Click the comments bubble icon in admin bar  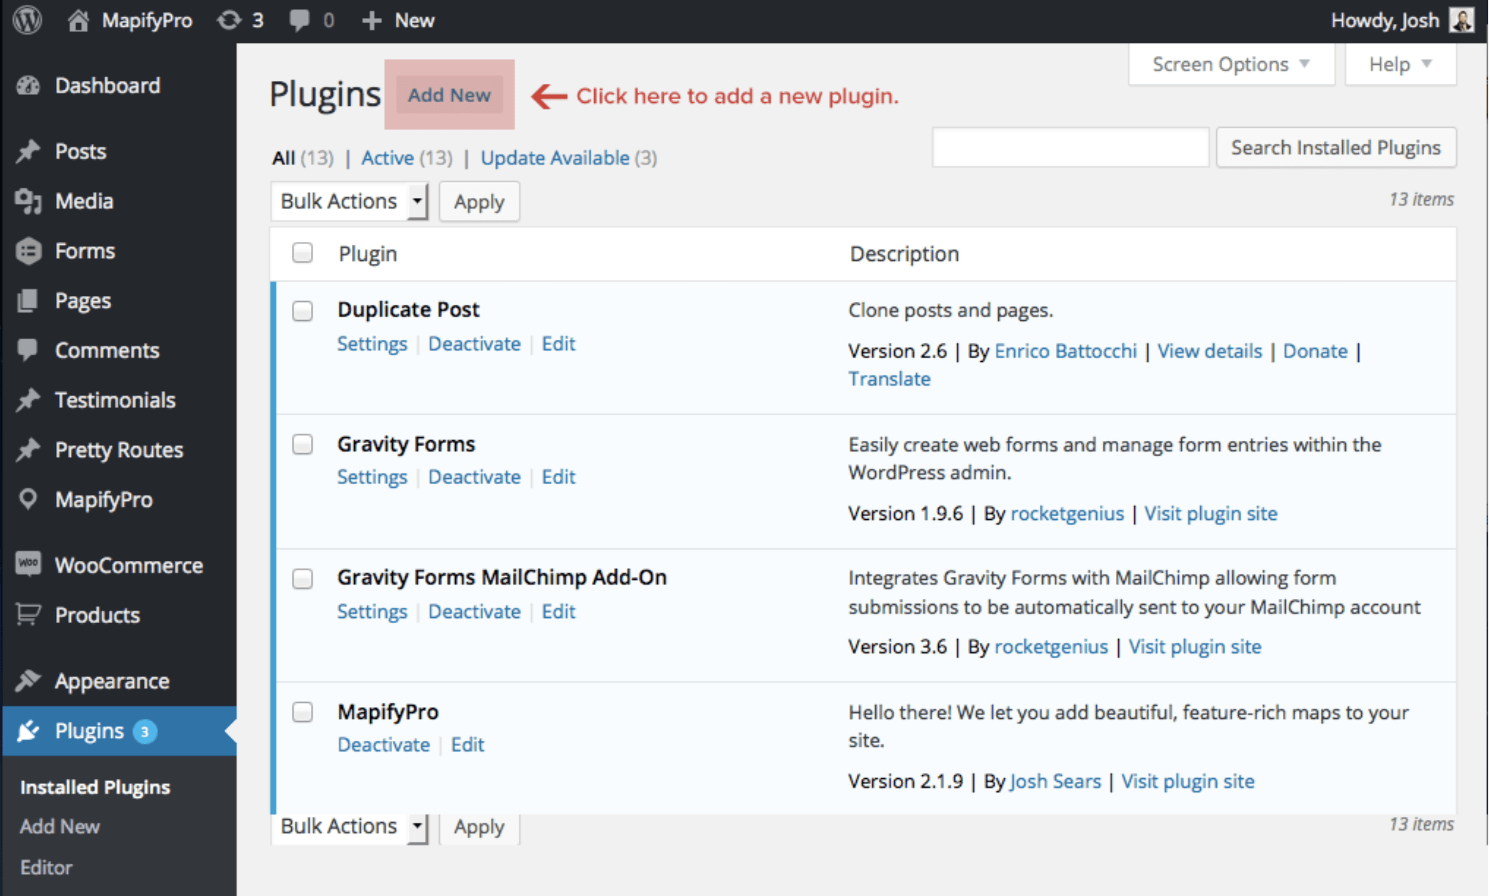(299, 20)
